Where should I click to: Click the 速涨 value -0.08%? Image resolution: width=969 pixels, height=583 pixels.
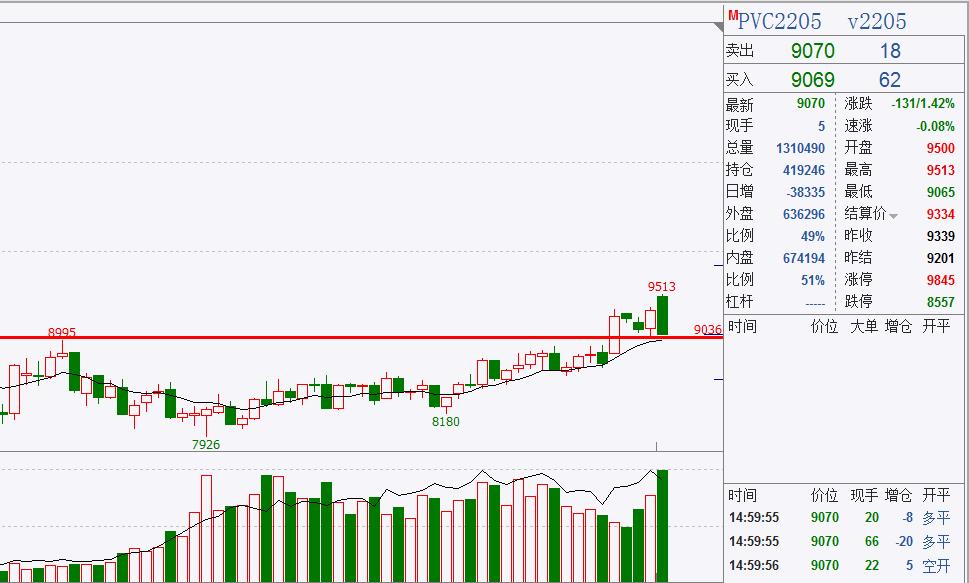pos(935,126)
